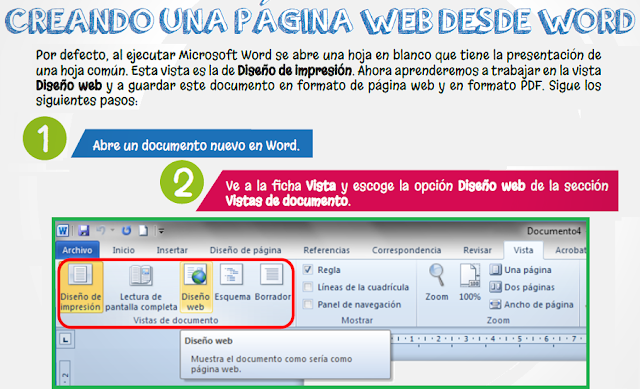This screenshot has height=389, width=640.
Task: Click the Zoom group label in the ribbon
Action: tap(498, 320)
